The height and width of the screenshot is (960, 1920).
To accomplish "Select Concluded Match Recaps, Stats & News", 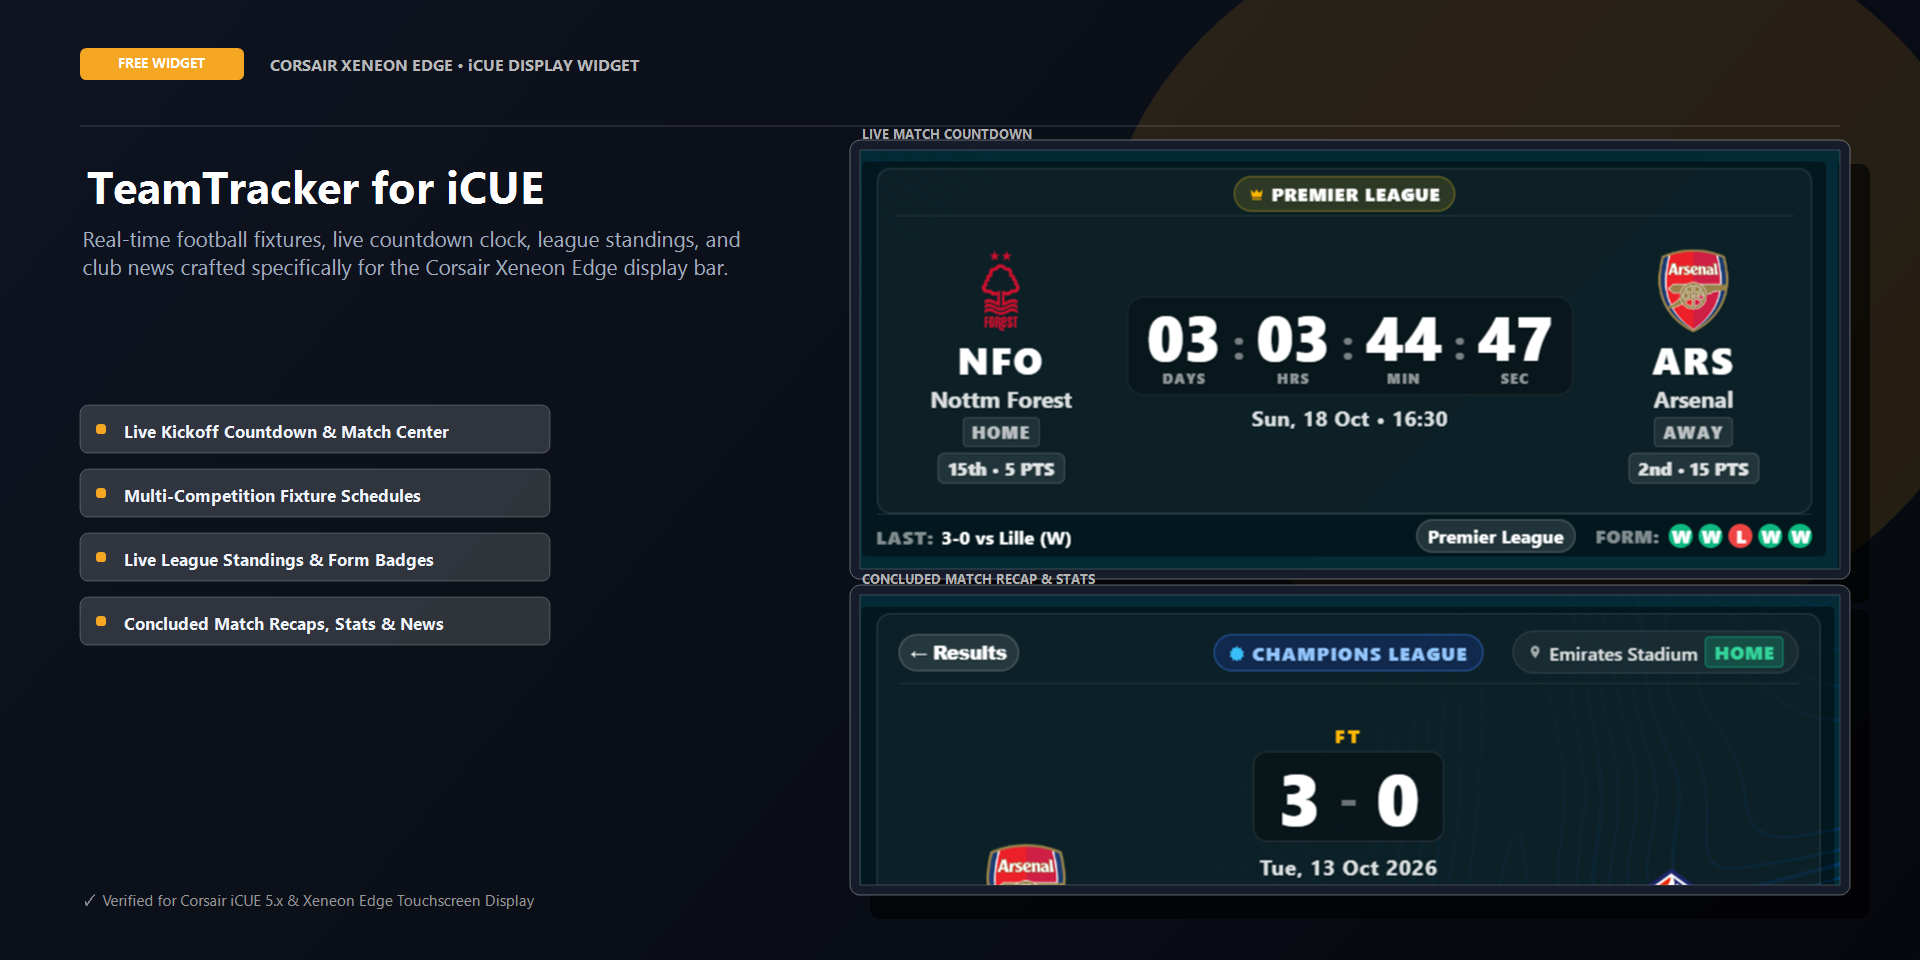I will point(315,622).
